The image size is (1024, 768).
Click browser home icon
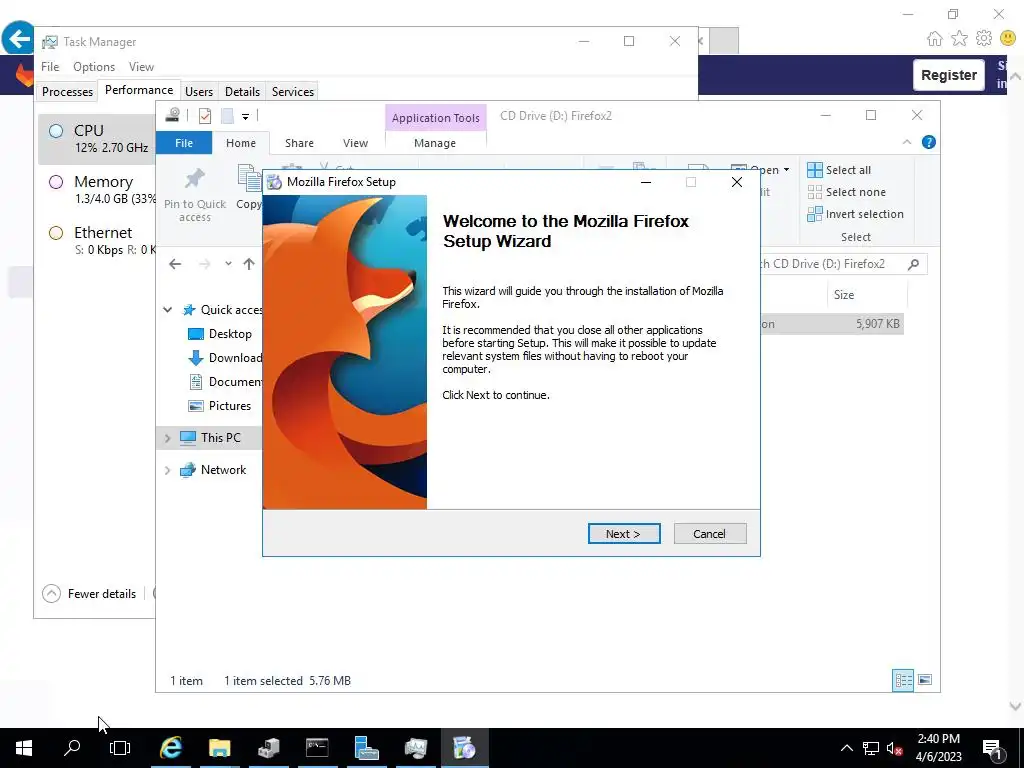point(935,39)
